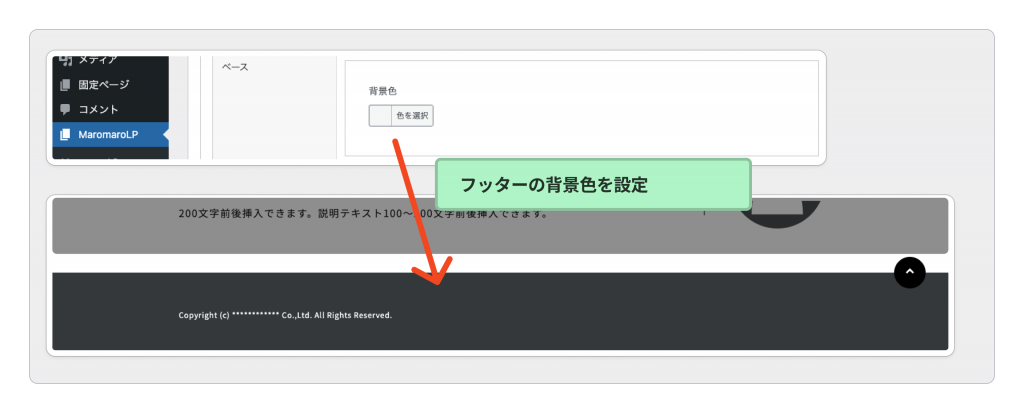Click the active-menu arrow beside MaromaroLP
1024x413 pixels.
point(165,134)
